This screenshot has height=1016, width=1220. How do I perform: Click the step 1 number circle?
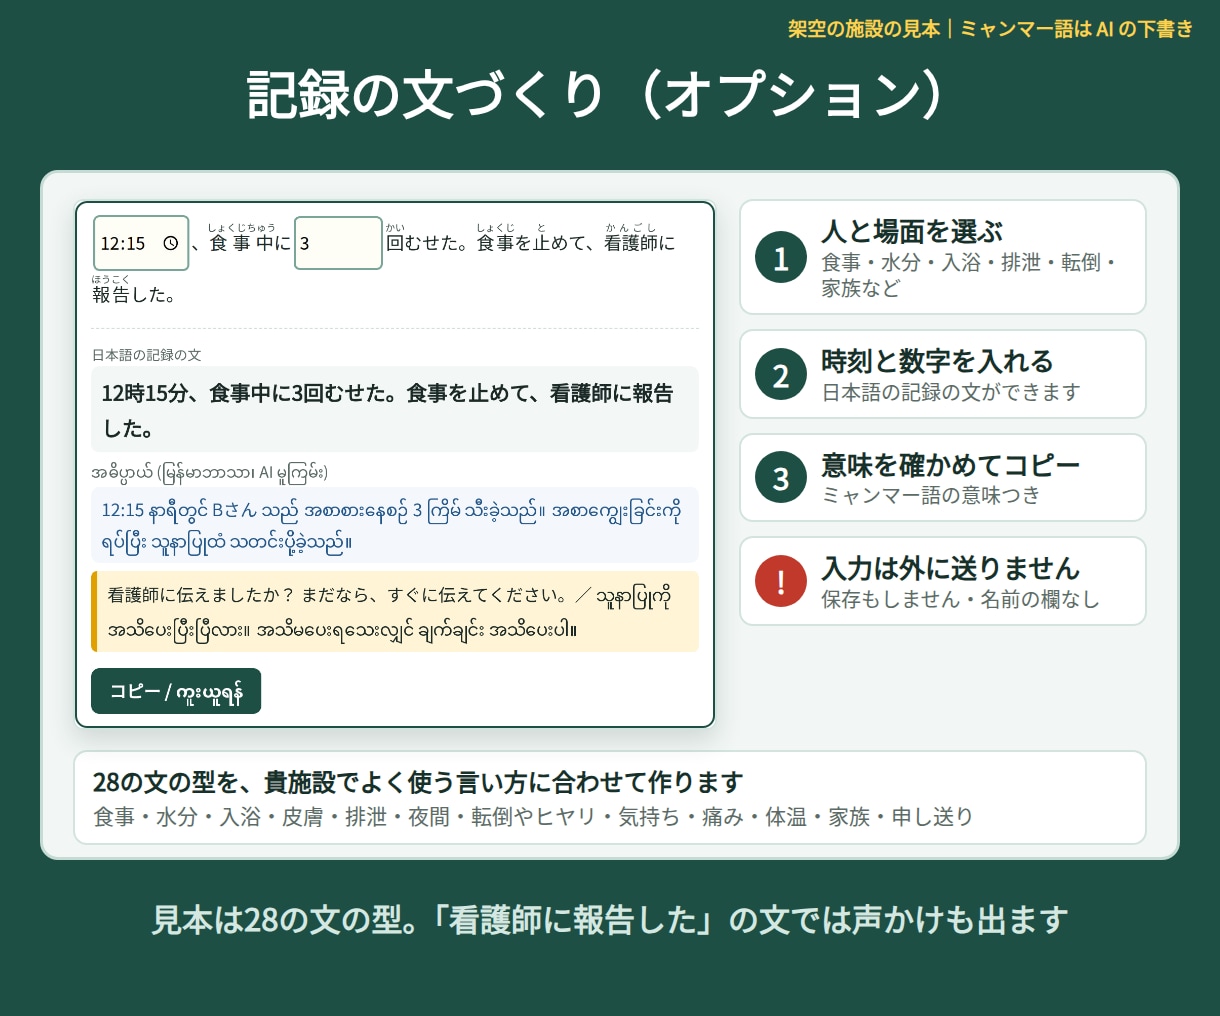pos(781,258)
